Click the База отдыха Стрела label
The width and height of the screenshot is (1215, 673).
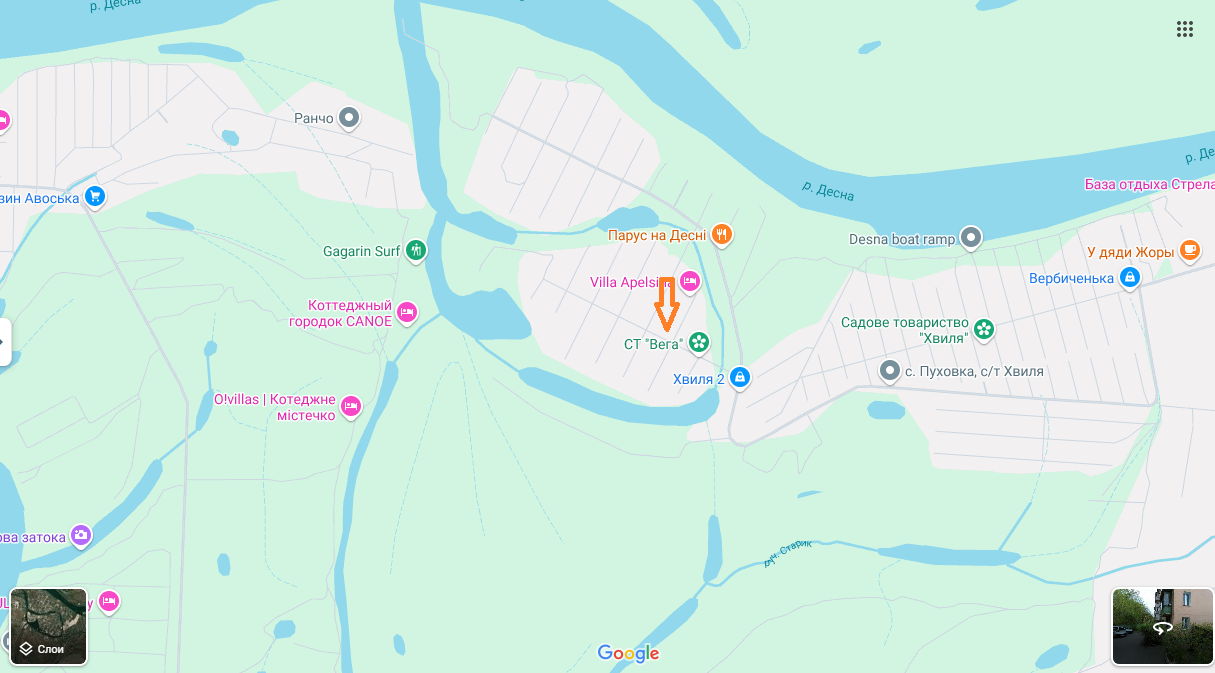[1149, 184]
